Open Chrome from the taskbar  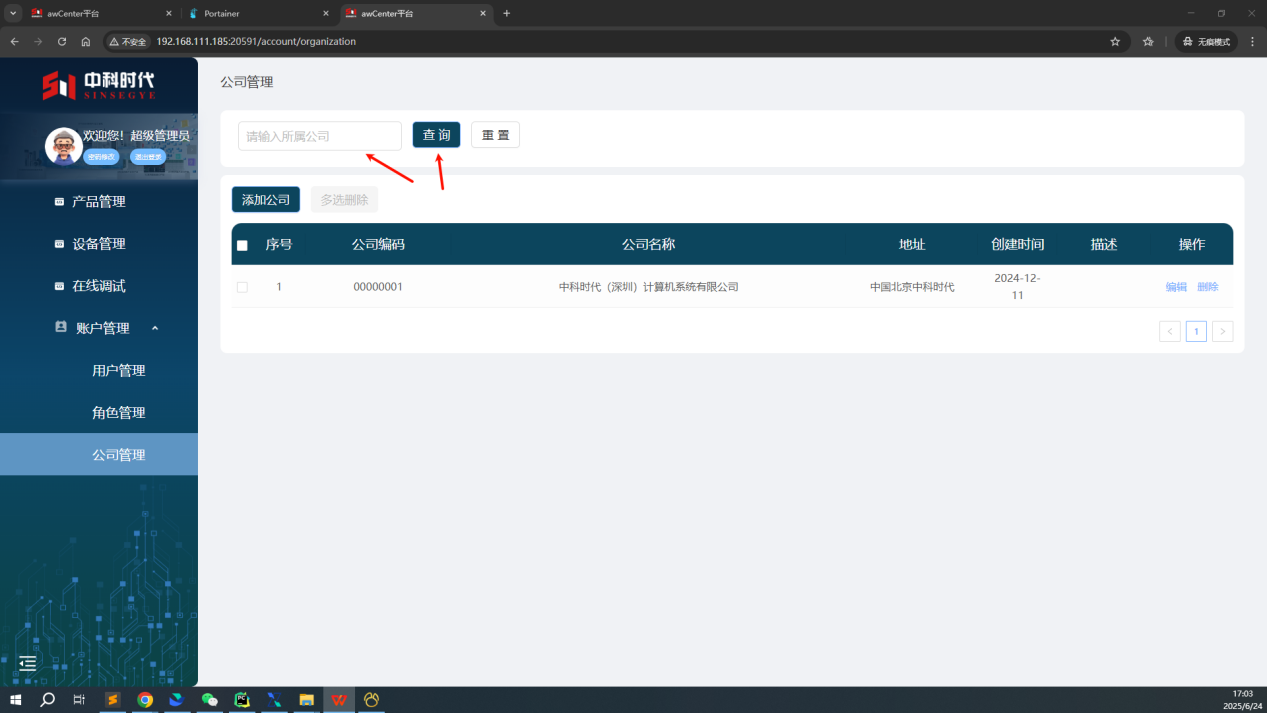pyautogui.click(x=145, y=700)
